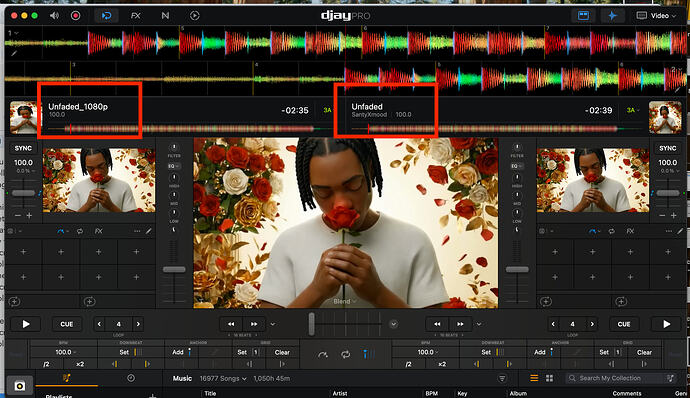Image resolution: width=690 pixels, height=398 pixels.
Task: Sort library by the Artist column
Action: [x=340, y=393]
